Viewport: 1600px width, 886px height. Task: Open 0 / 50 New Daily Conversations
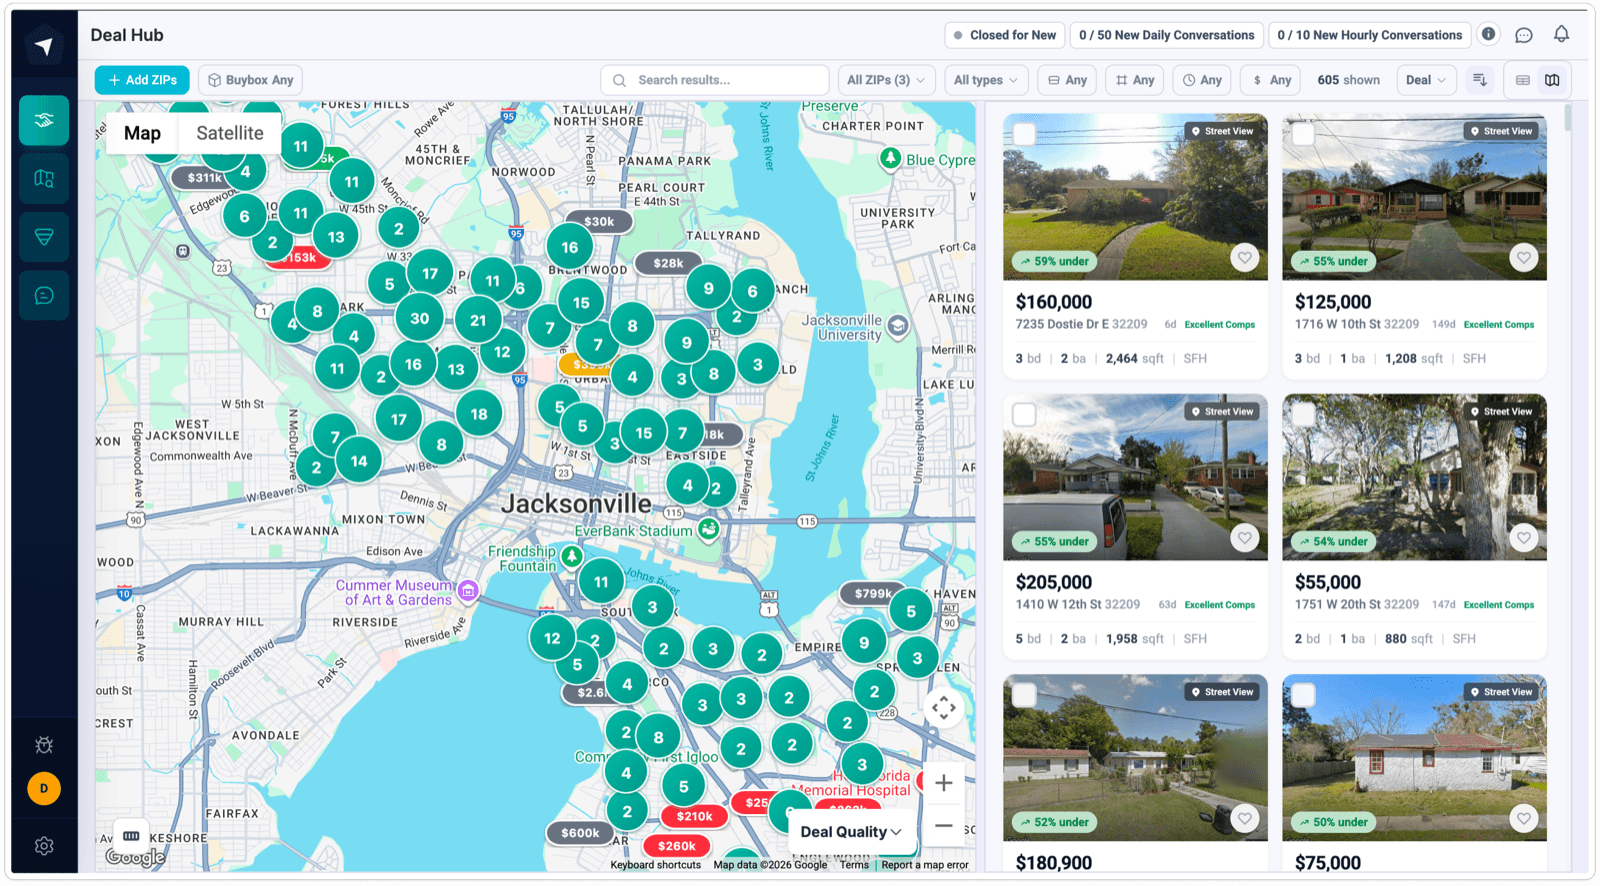[x=1166, y=35]
